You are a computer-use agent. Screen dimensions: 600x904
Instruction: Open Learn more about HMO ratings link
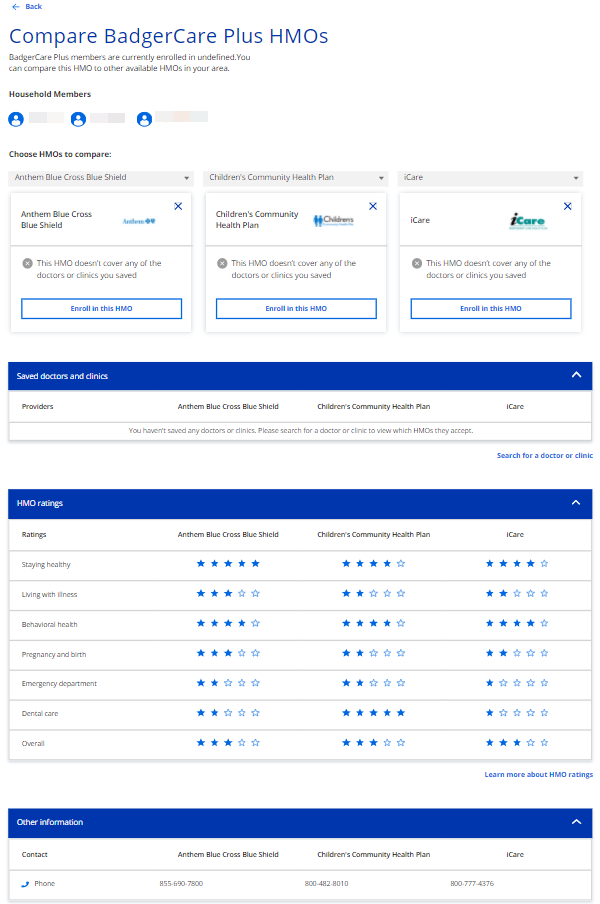point(538,775)
